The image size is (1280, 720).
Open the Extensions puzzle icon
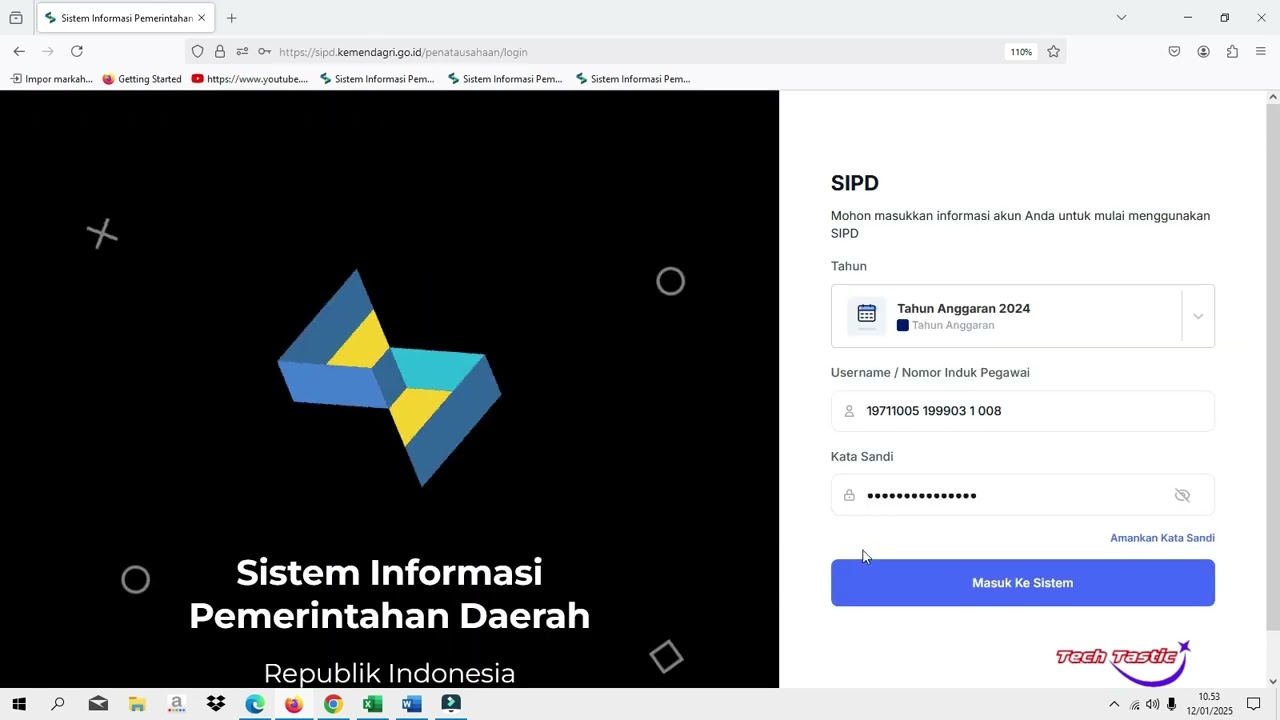coord(1232,52)
